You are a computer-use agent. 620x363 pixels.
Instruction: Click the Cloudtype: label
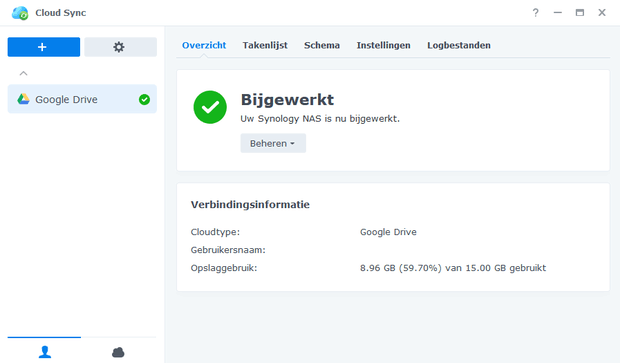[215, 232]
